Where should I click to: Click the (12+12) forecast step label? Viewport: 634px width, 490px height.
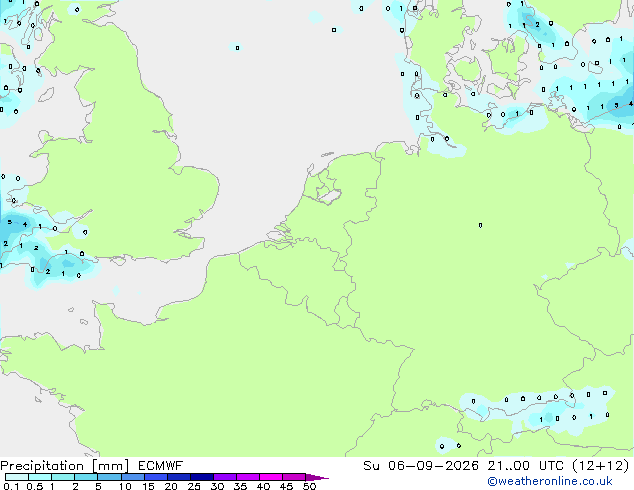point(601,466)
